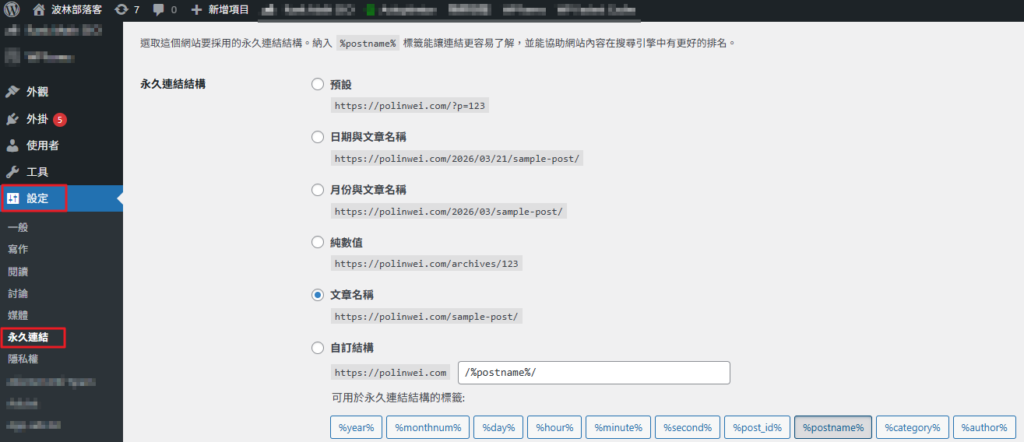Click the 使用者 person icon

pos(12,146)
